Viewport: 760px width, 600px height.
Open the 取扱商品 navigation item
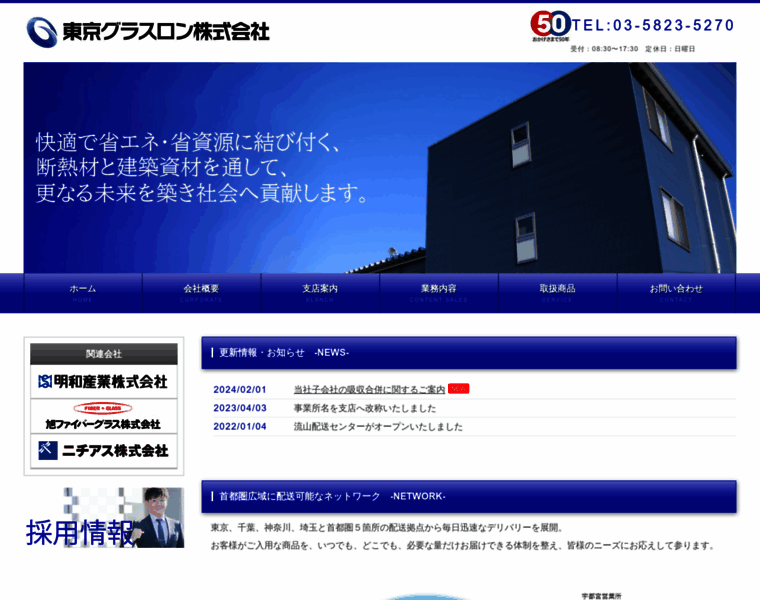(557, 293)
